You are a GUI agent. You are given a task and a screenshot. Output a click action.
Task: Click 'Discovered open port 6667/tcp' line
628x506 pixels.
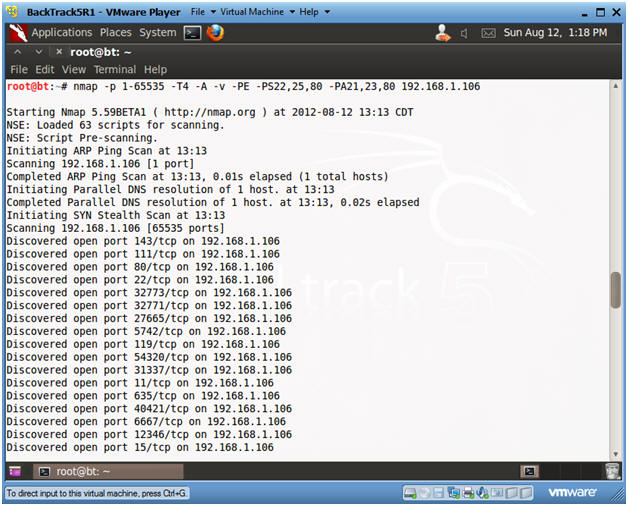146,421
